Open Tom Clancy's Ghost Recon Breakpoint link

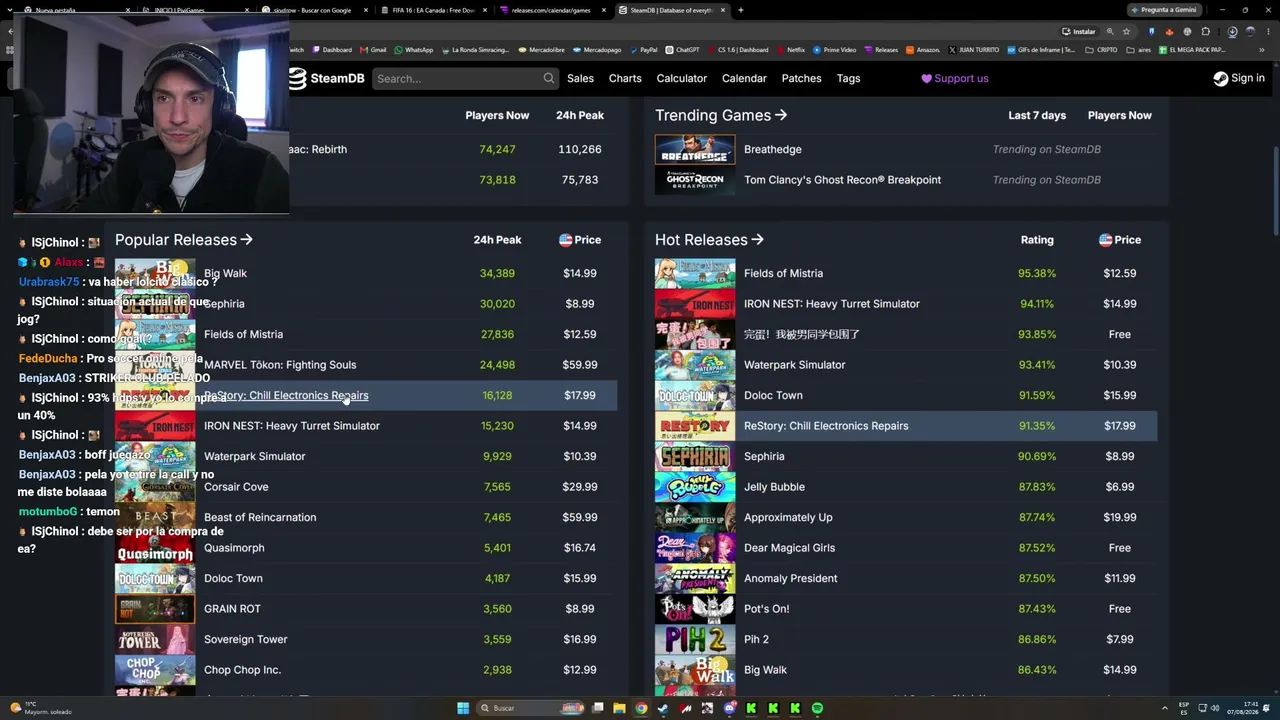click(x=843, y=180)
